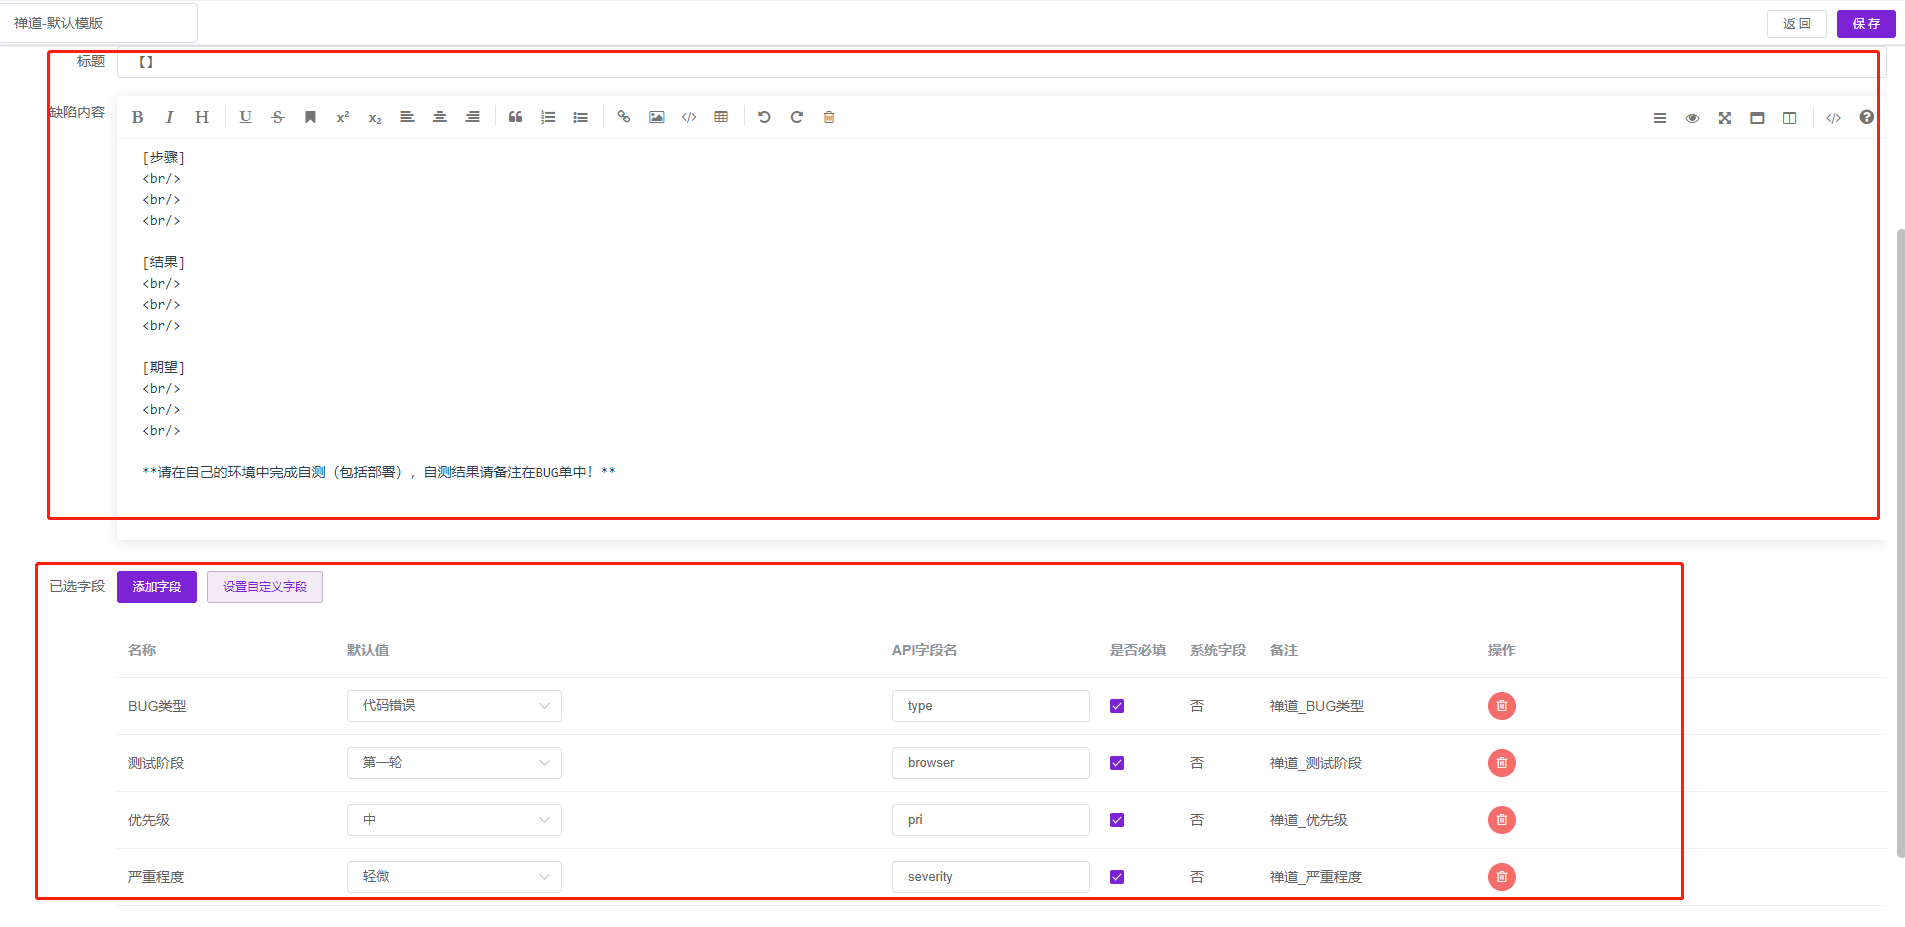Click the API field input containing pri
Viewport: 1905px width, 927px height.
coord(991,820)
